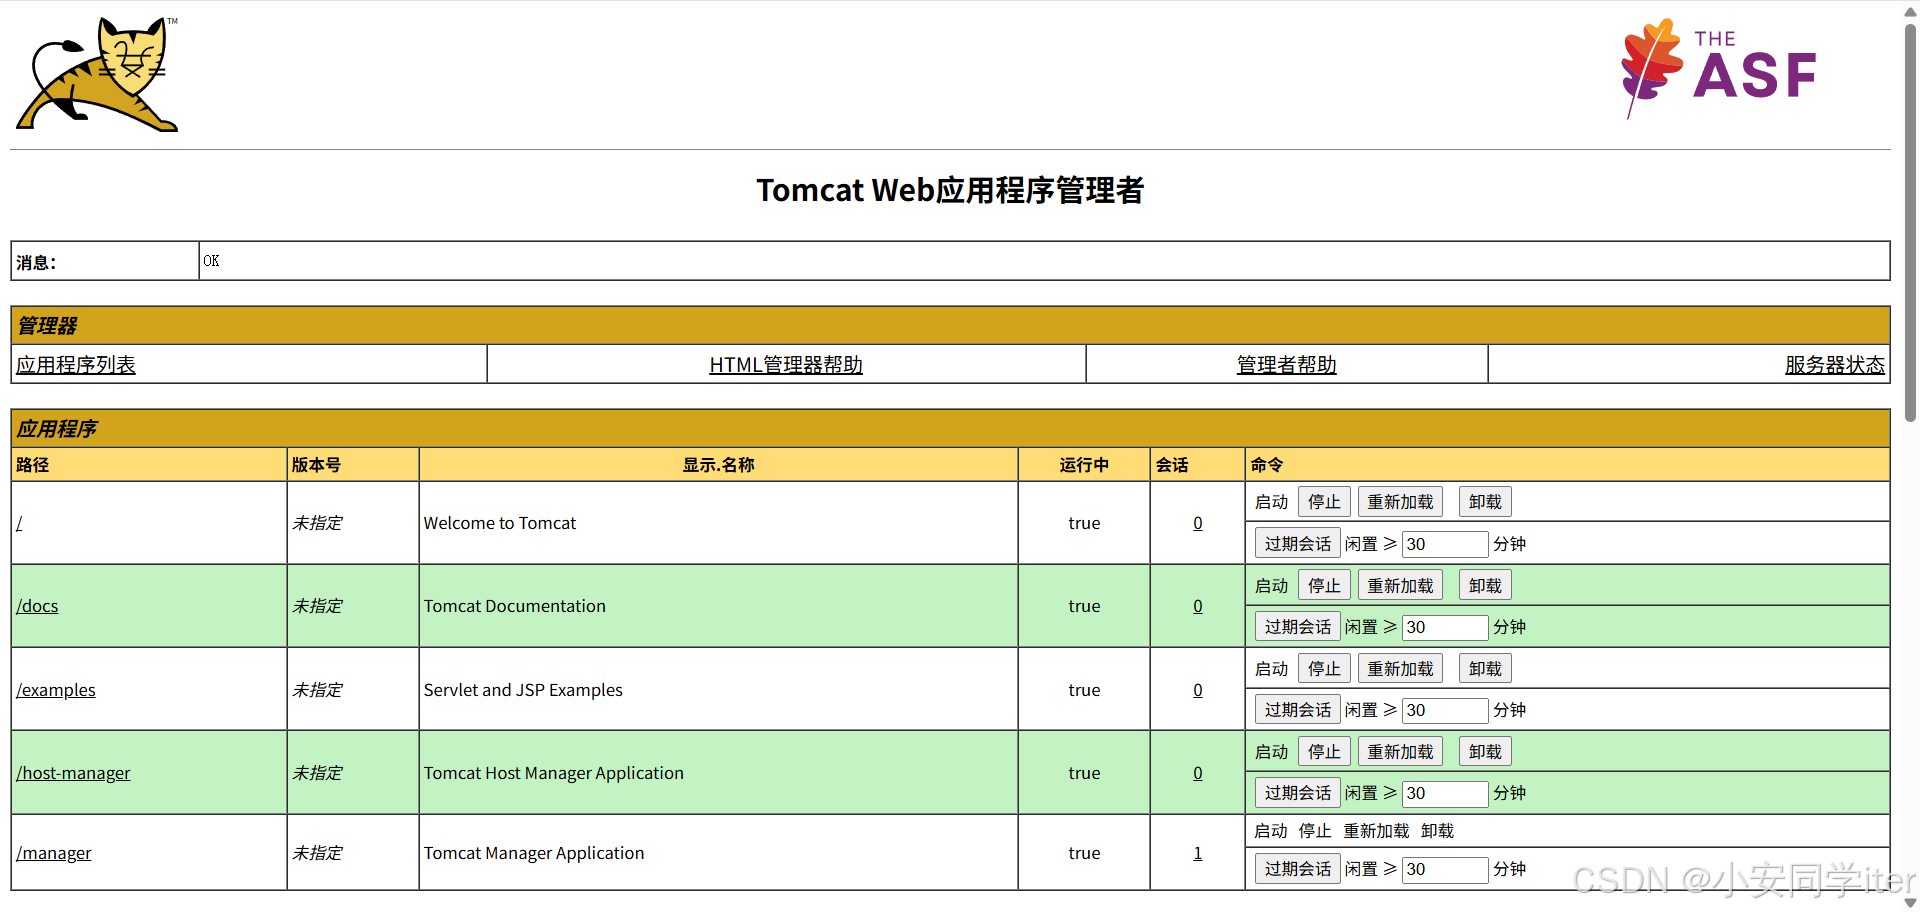This screenshot has width=1920, height=912.
Task: Open 管理者帮助 link
Action: (x=1287, y=365)
